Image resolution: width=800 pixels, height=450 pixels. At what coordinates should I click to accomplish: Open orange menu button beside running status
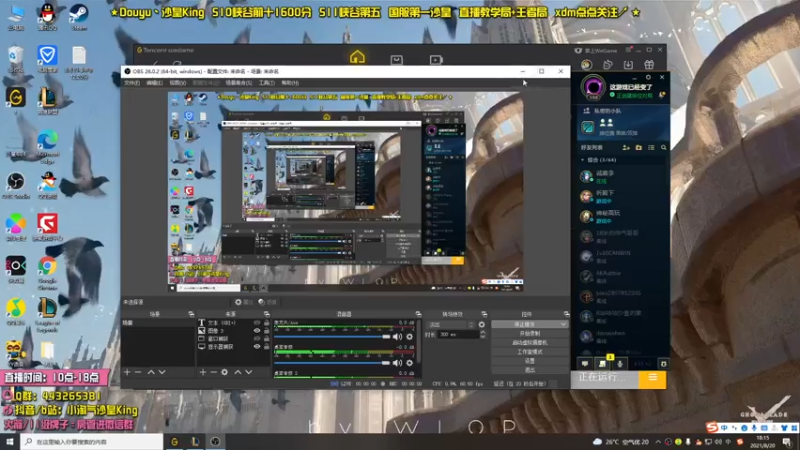tap(652, 378)
